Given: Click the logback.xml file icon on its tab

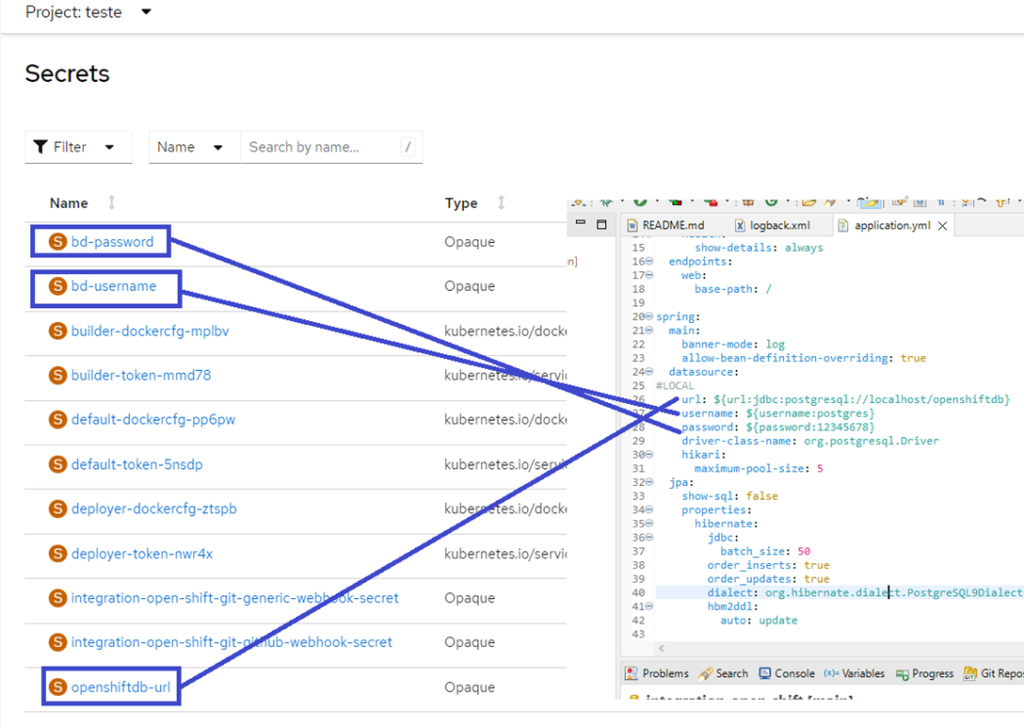Looking at the screenshot, I should [740, 225].
